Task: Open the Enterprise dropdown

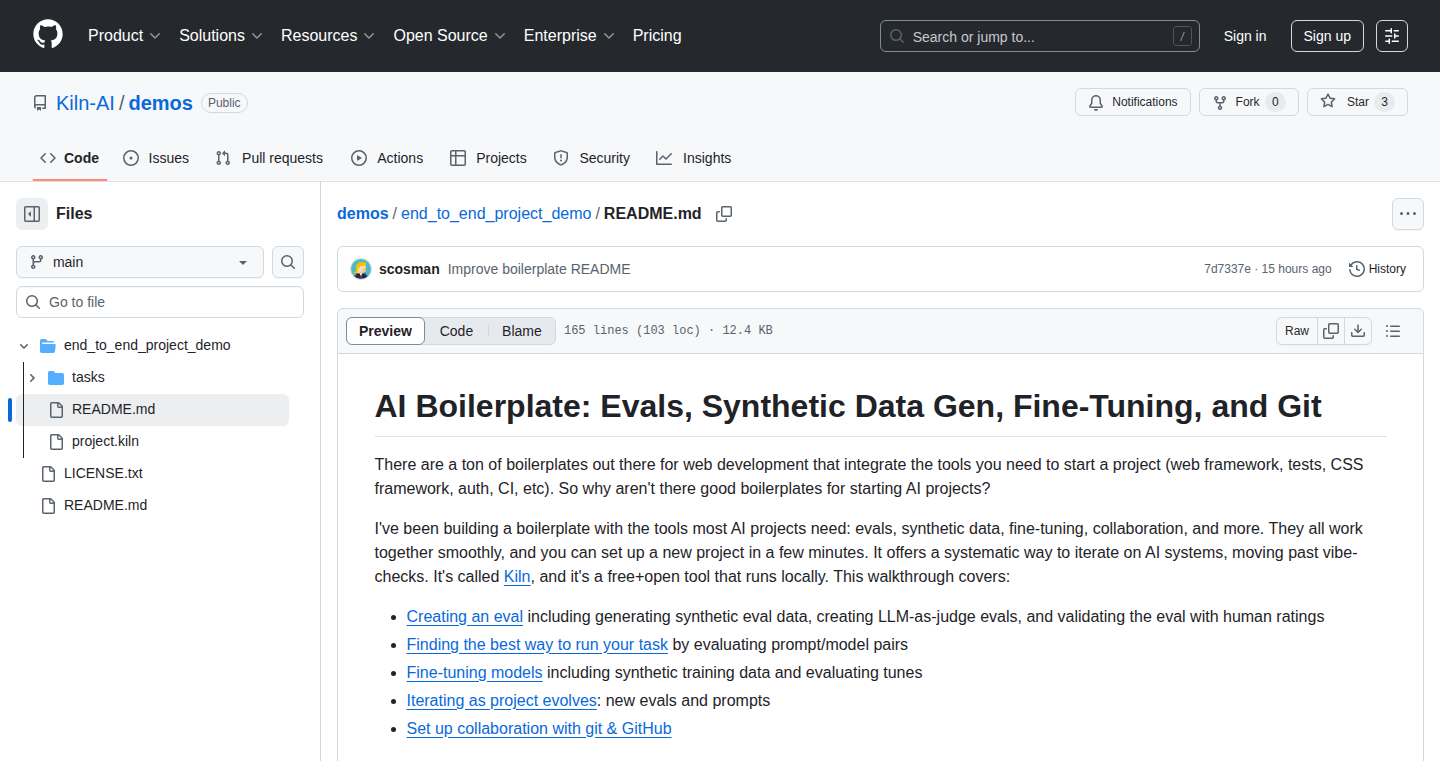Action: (569, 36)
